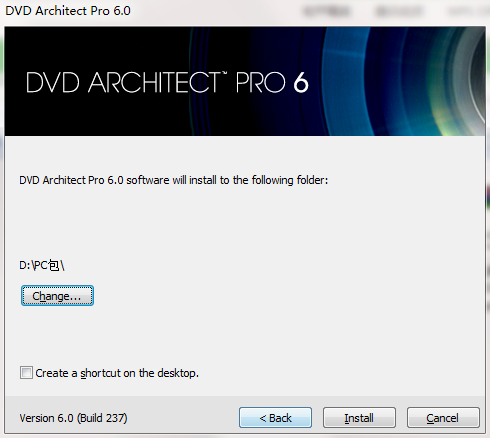Click the blurred background text beside the title
The width and height of the screenshot is (490, 438).
click(x=393, y=11)
